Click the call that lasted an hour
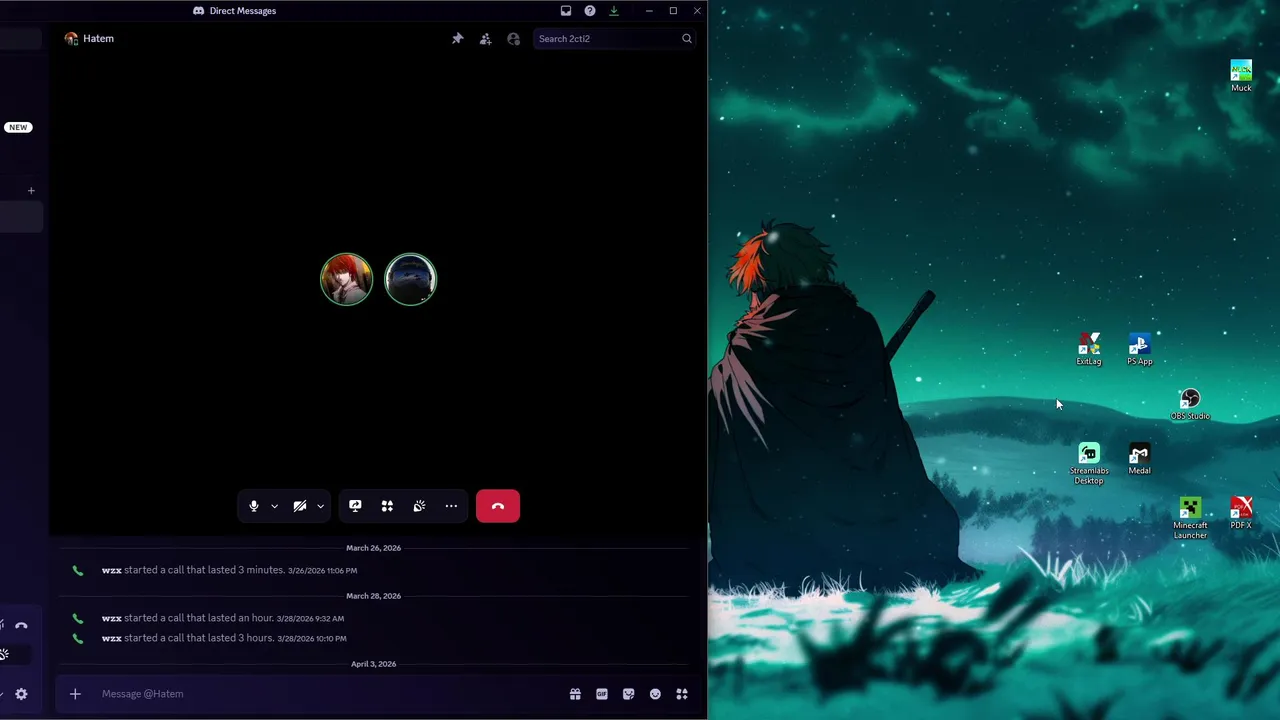Image resolution: width=1280 pixels, height=720 pixels. (x=222, y=618)
